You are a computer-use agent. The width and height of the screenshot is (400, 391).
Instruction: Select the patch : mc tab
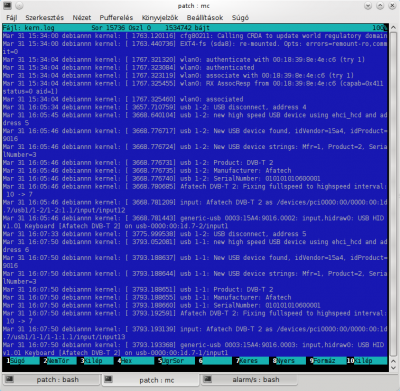point(150,379)
